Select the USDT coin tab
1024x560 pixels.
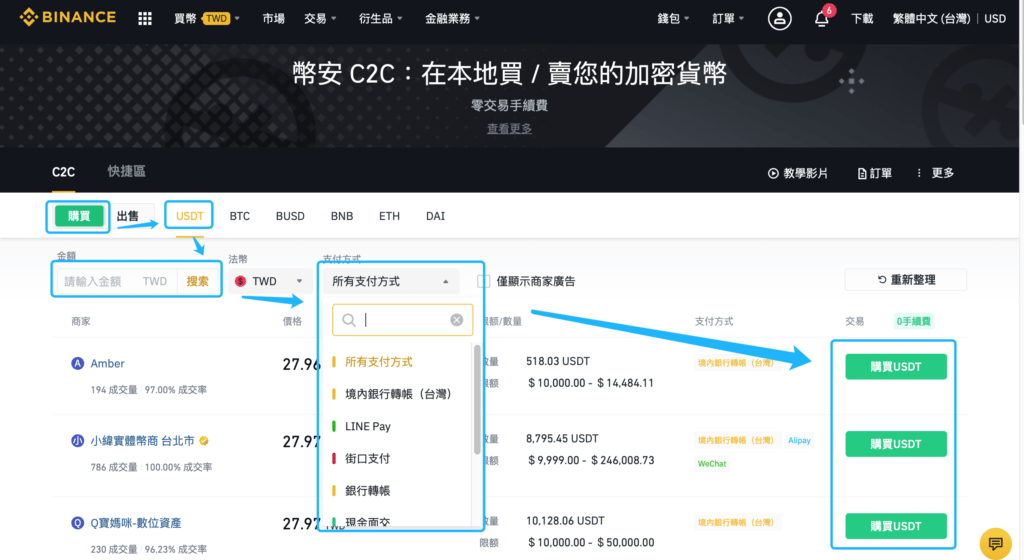pyautogui.click(x=189, y=216)
